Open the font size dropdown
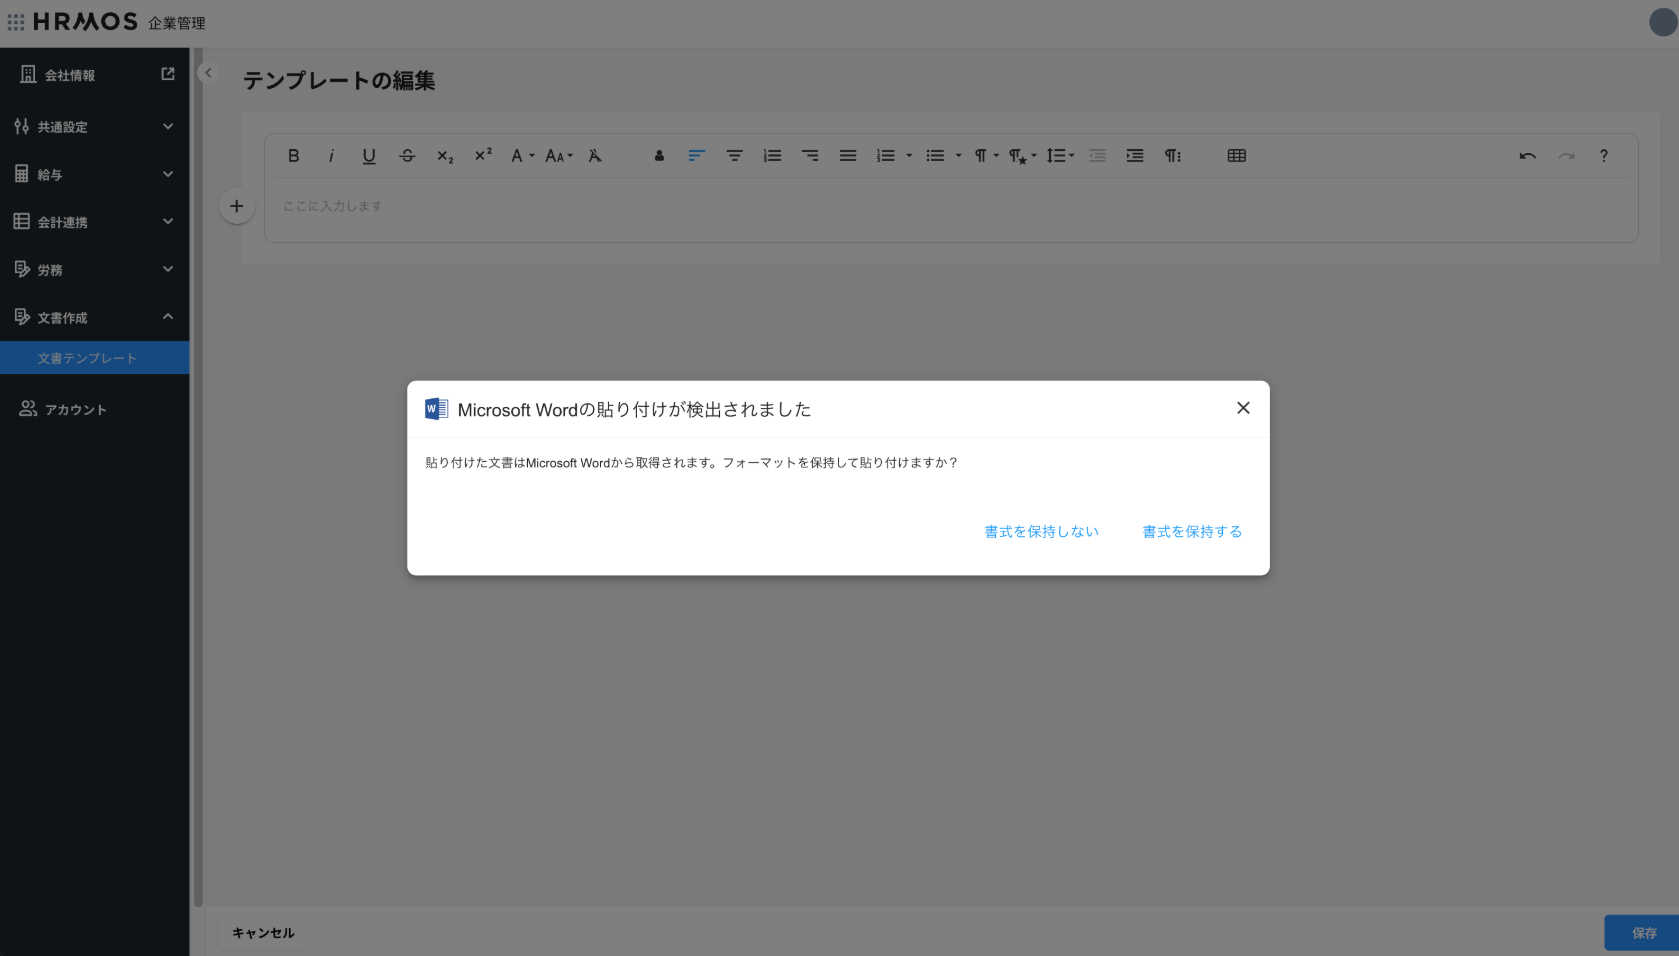 [559, 156]
